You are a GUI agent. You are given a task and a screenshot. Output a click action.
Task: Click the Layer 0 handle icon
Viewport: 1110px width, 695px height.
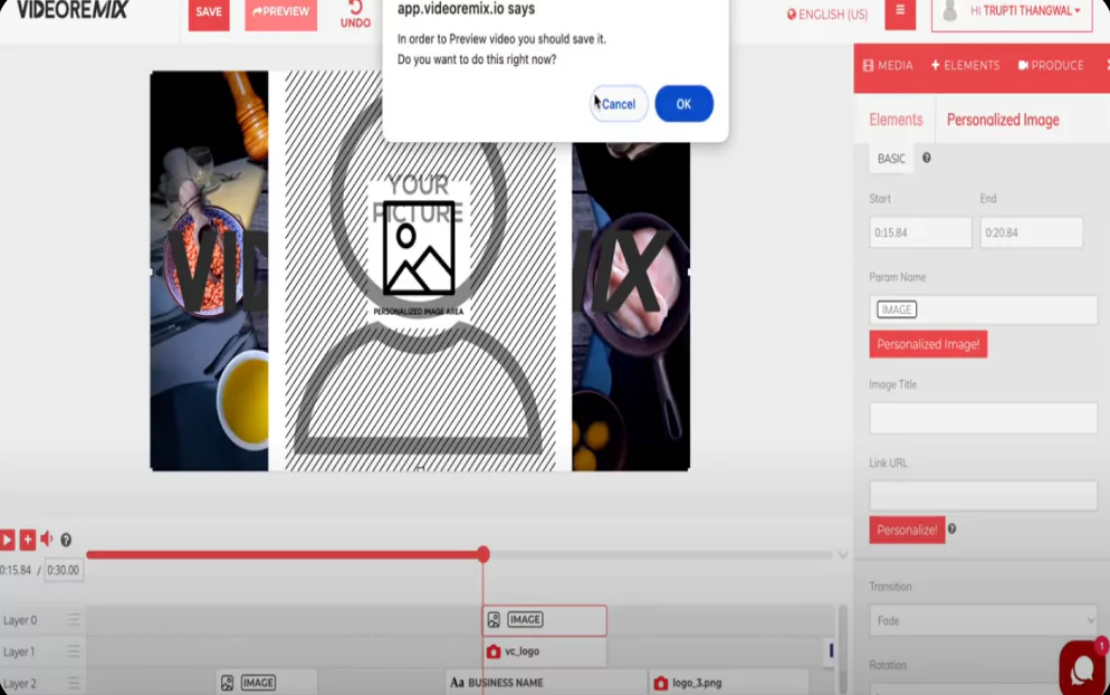(x=73, y=620)
